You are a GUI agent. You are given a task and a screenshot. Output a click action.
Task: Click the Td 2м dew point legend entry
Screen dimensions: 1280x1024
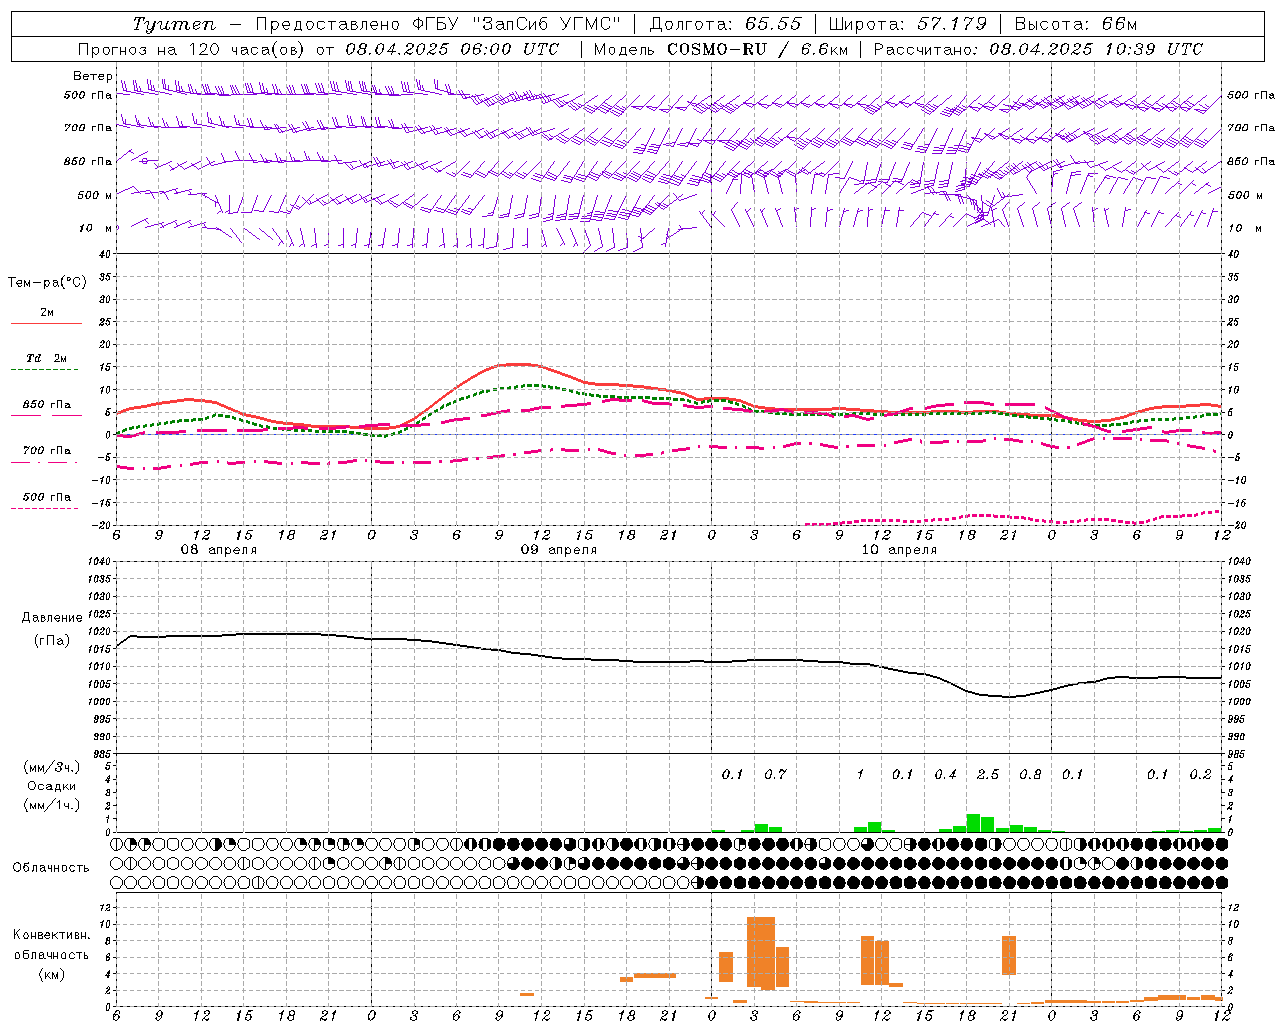pos(47,357)
